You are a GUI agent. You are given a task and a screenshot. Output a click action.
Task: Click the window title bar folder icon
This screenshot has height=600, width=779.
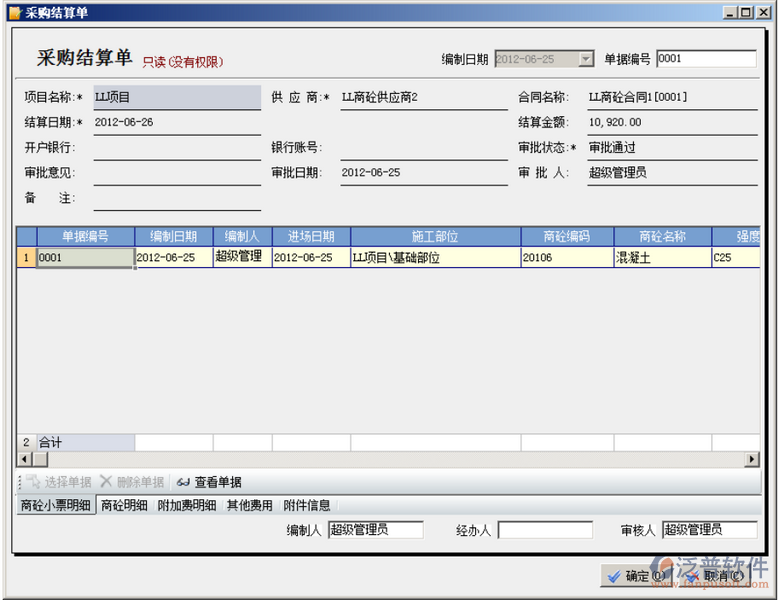pyautogui.click(x=14, y=12)
